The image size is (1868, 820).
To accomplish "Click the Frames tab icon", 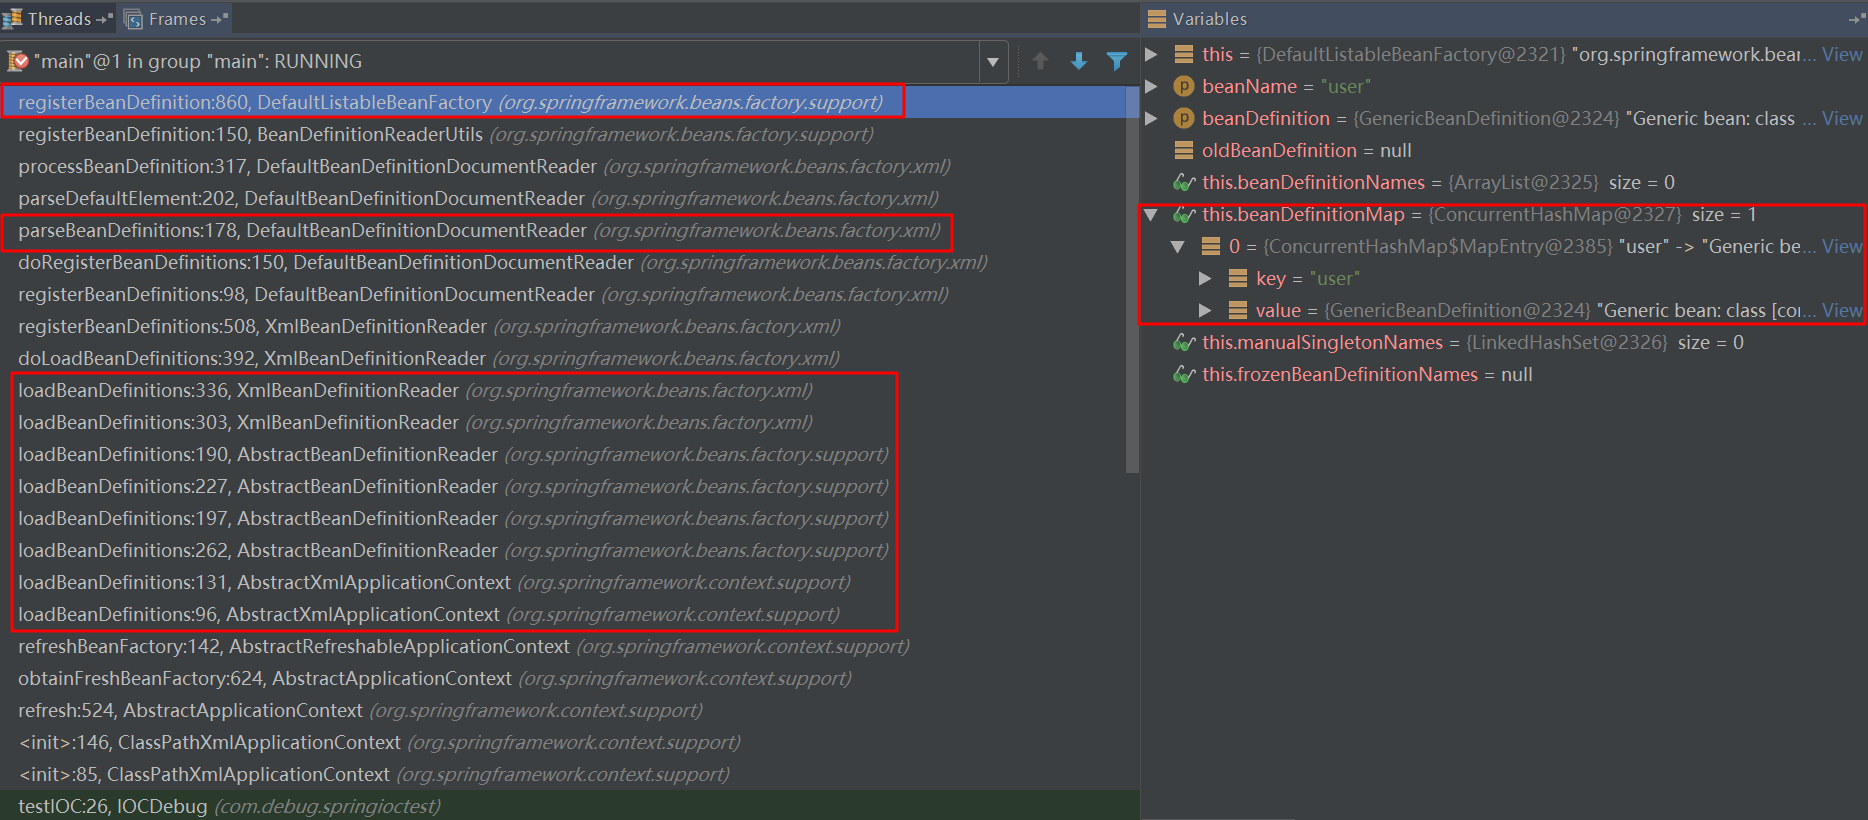I will (134, 19).
